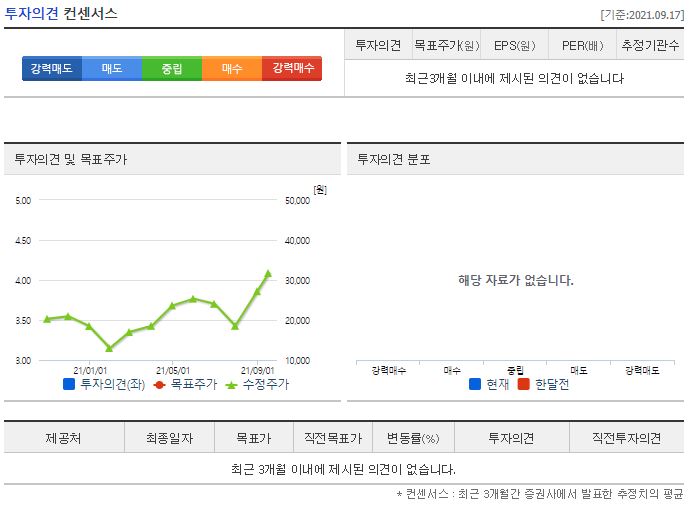Screen dimensions: 690x510
Task: Click the 21/01/01 axis label
Action: (x=90, y=371)
